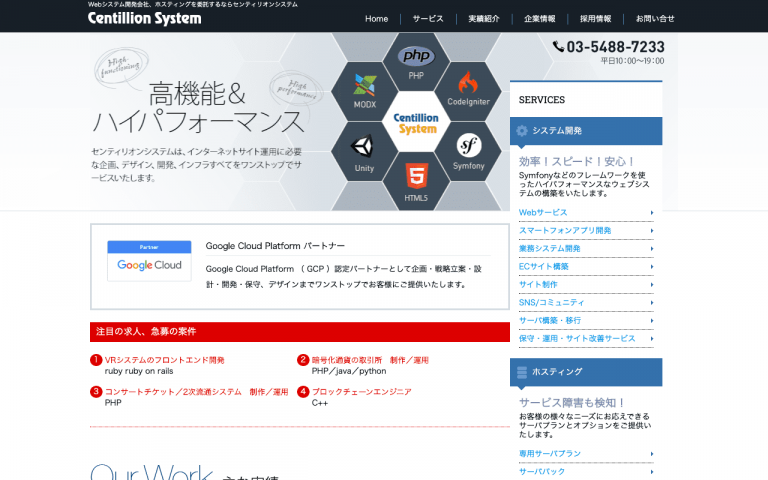Open the サービス menu item
768x480 pixels.
[428, 19]
